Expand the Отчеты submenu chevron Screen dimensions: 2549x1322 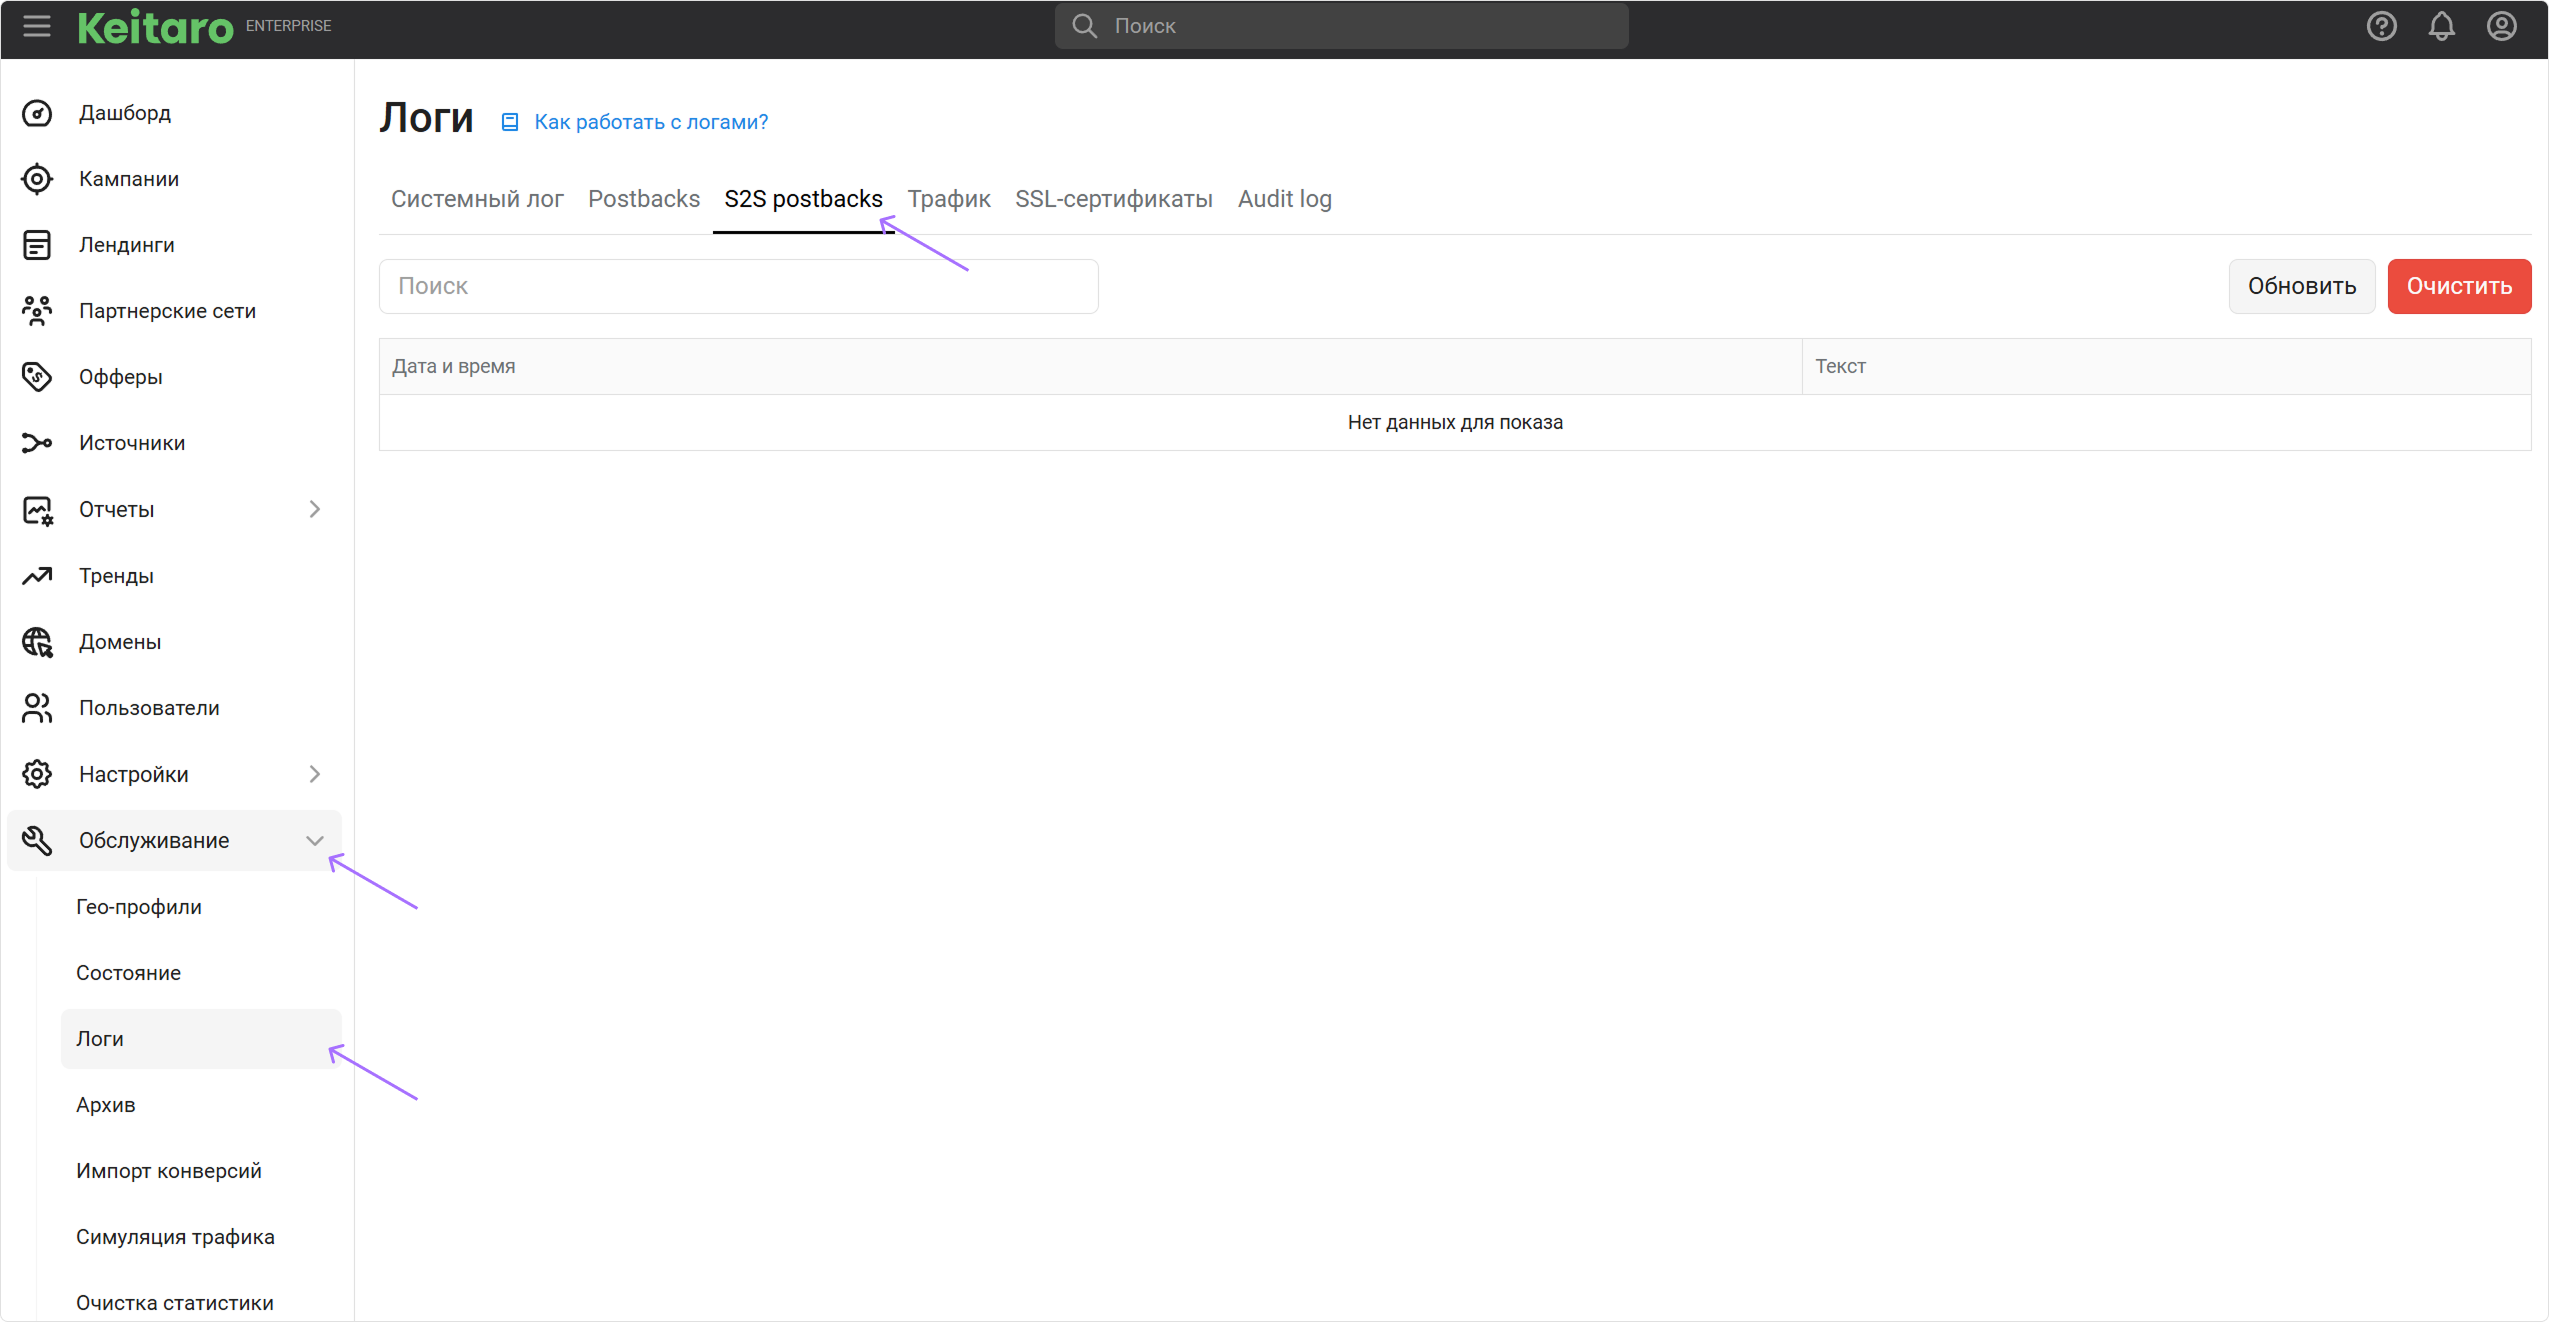(315, 509)
